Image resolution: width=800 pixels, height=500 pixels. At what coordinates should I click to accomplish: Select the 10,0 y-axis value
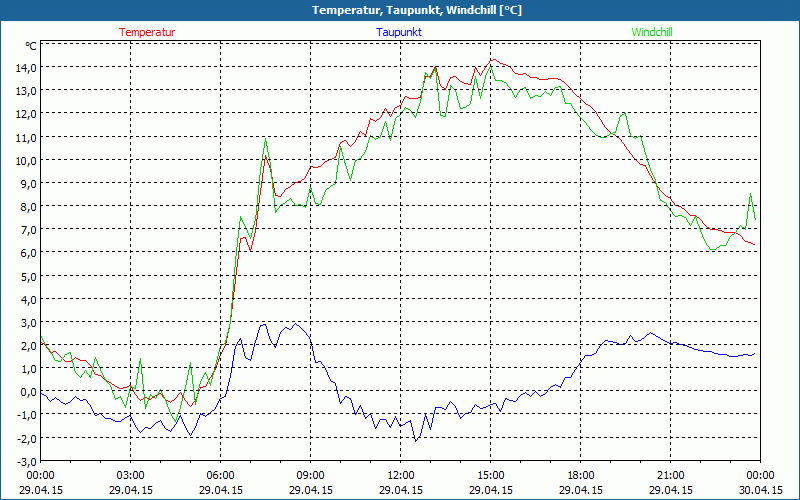point(25,161)
